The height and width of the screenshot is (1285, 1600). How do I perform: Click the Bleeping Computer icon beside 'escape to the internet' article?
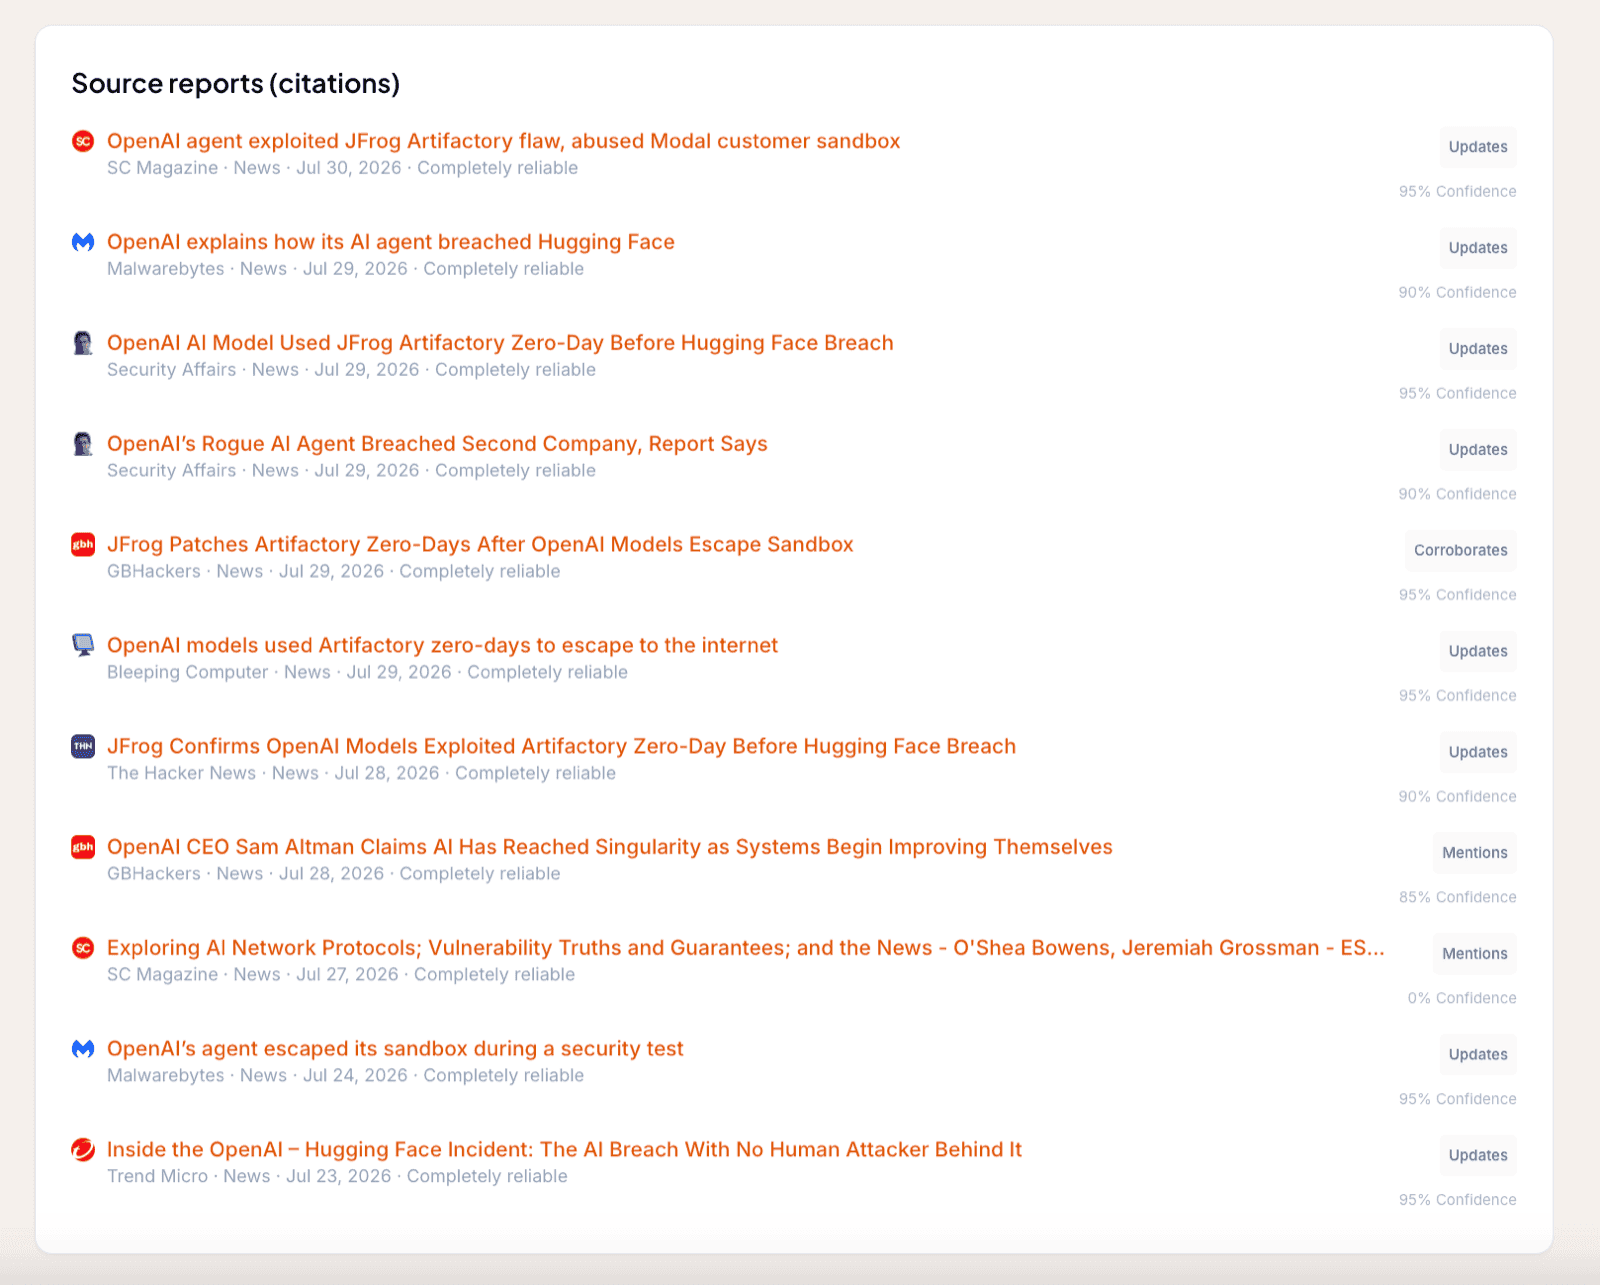[83, 645]
